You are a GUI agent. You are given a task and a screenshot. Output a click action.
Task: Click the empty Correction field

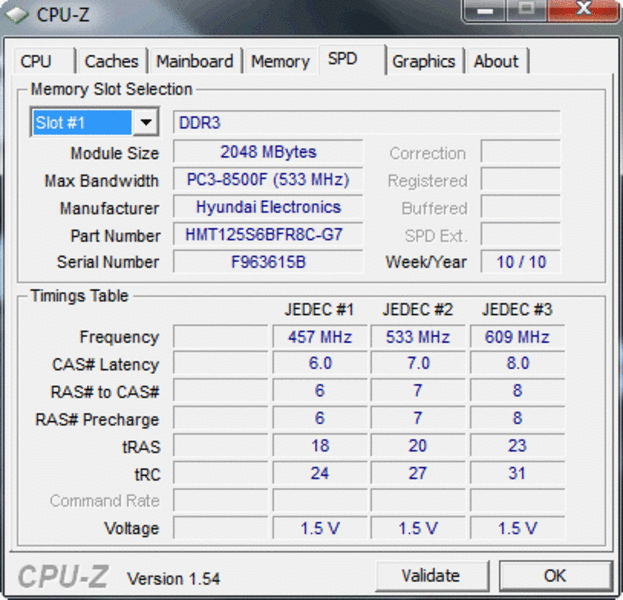pos(520,152)
